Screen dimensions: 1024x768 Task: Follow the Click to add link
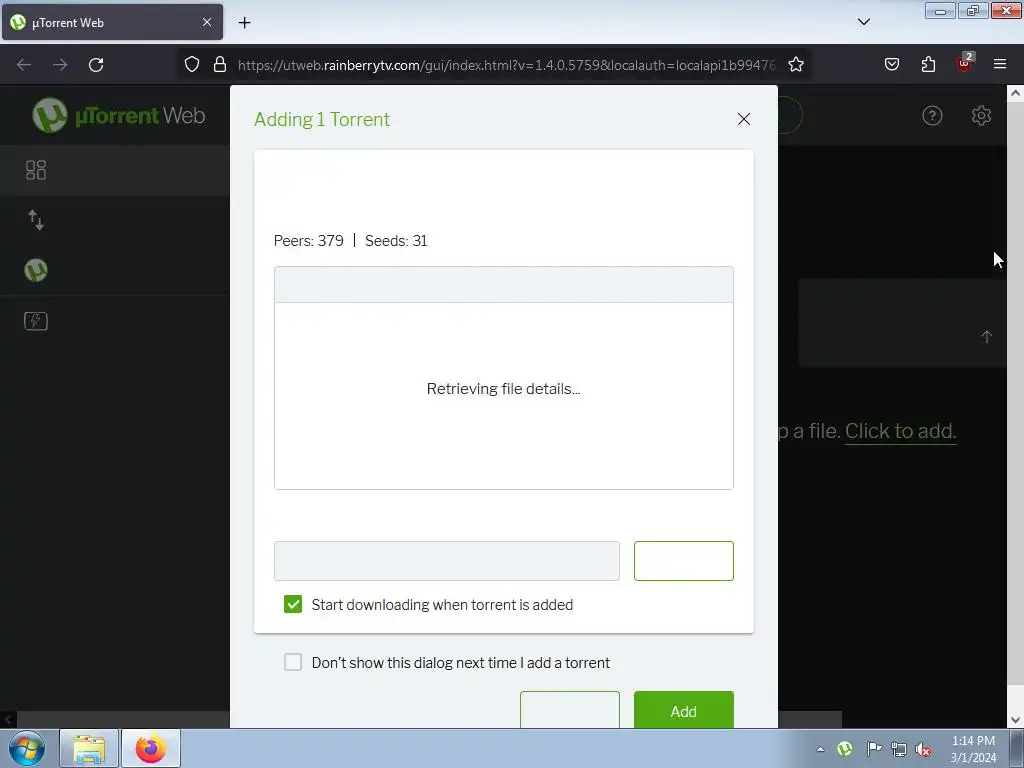point(901,431)
